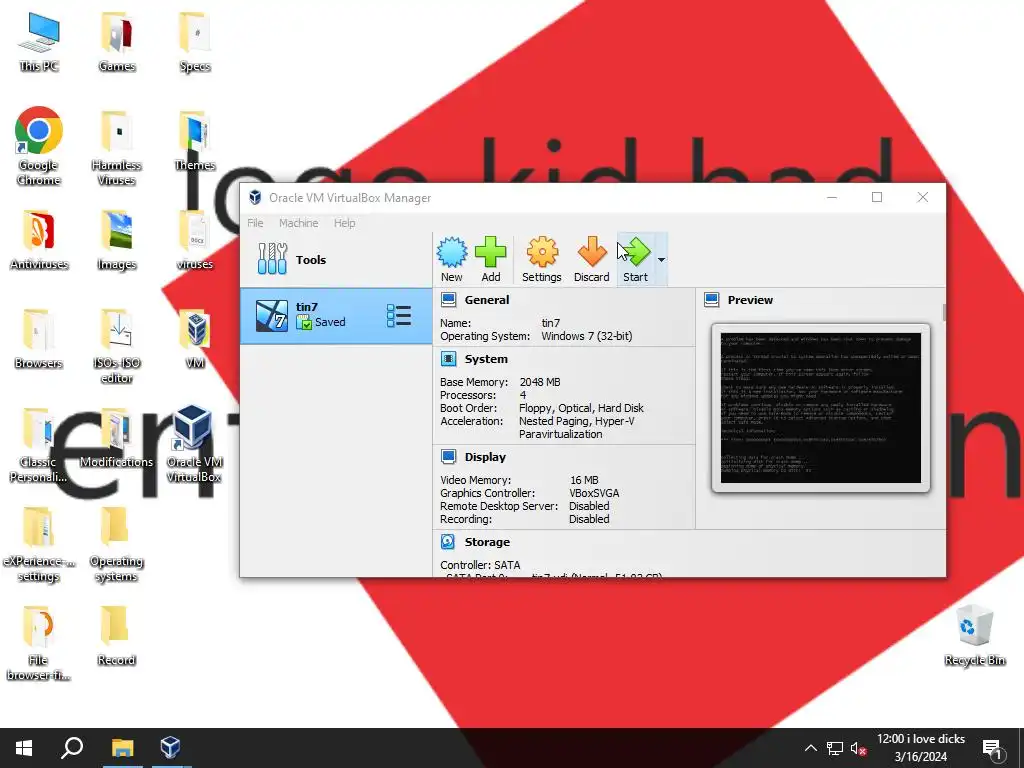Select the Record folder on desktop

[x=116, y=636]
